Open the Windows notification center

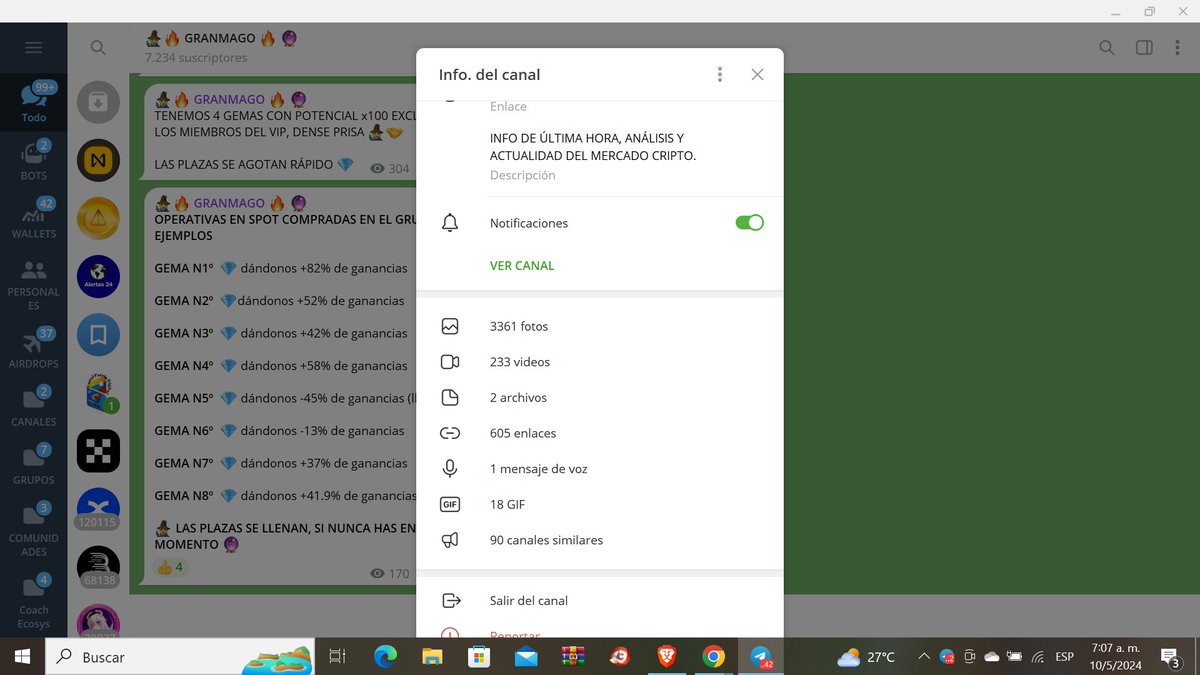pos(1171,657)
